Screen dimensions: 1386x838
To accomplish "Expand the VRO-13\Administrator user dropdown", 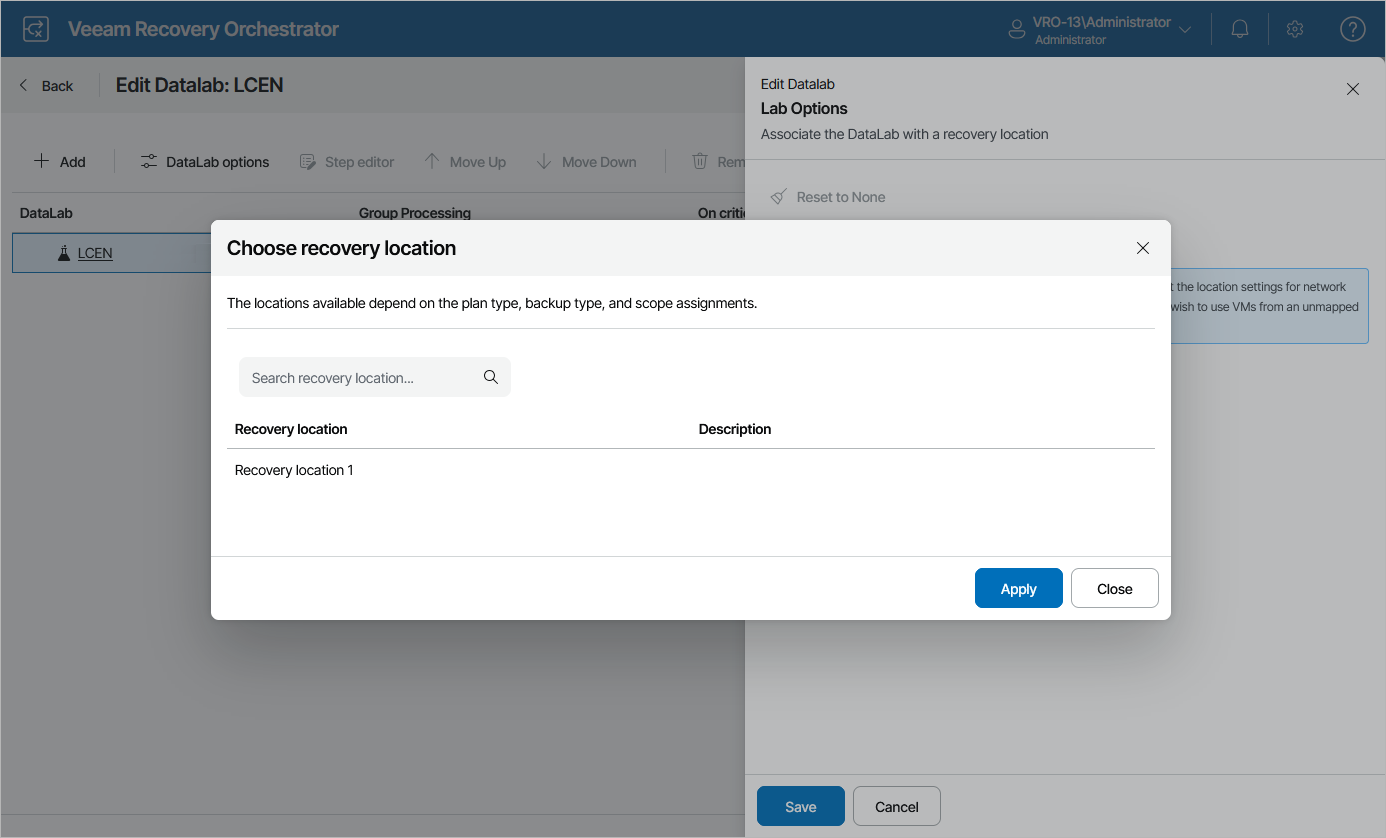I will pyautogui.click(x=1185, y=30).
